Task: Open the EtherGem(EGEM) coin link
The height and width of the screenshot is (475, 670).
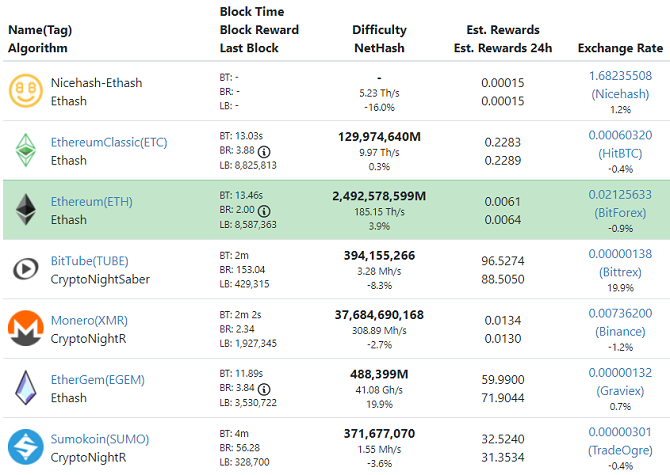Action: [x=97, y=380]
